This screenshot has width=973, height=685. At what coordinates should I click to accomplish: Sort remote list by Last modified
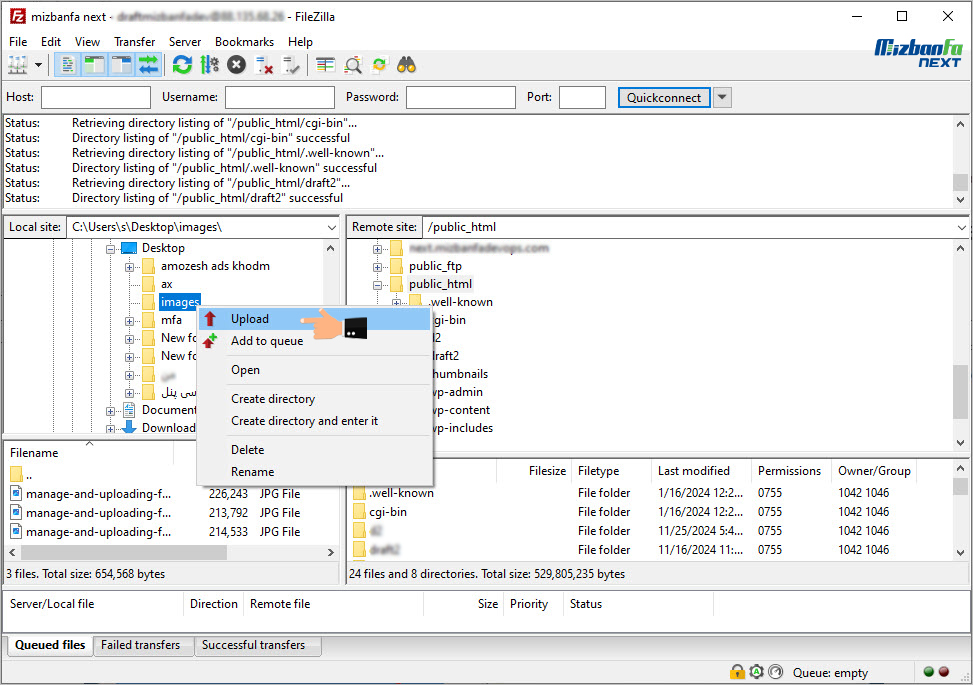(x=701, y=471)
